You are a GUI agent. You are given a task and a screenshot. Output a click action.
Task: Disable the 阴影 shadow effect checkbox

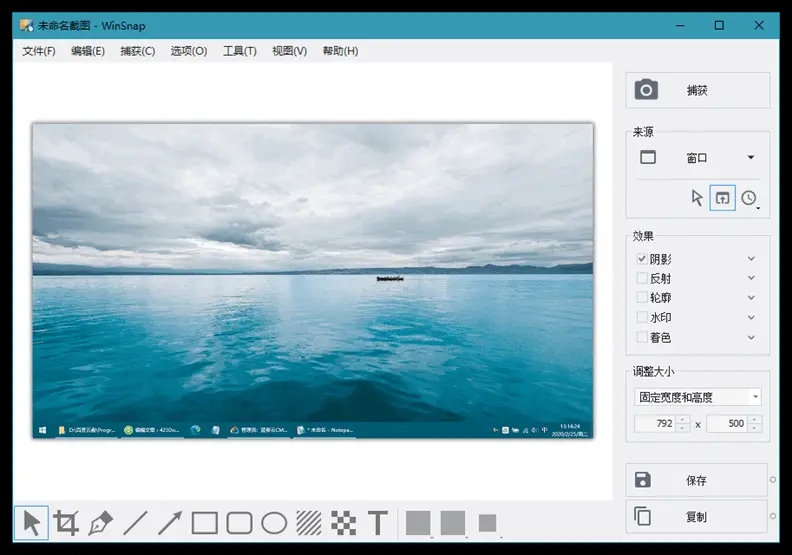642,259
